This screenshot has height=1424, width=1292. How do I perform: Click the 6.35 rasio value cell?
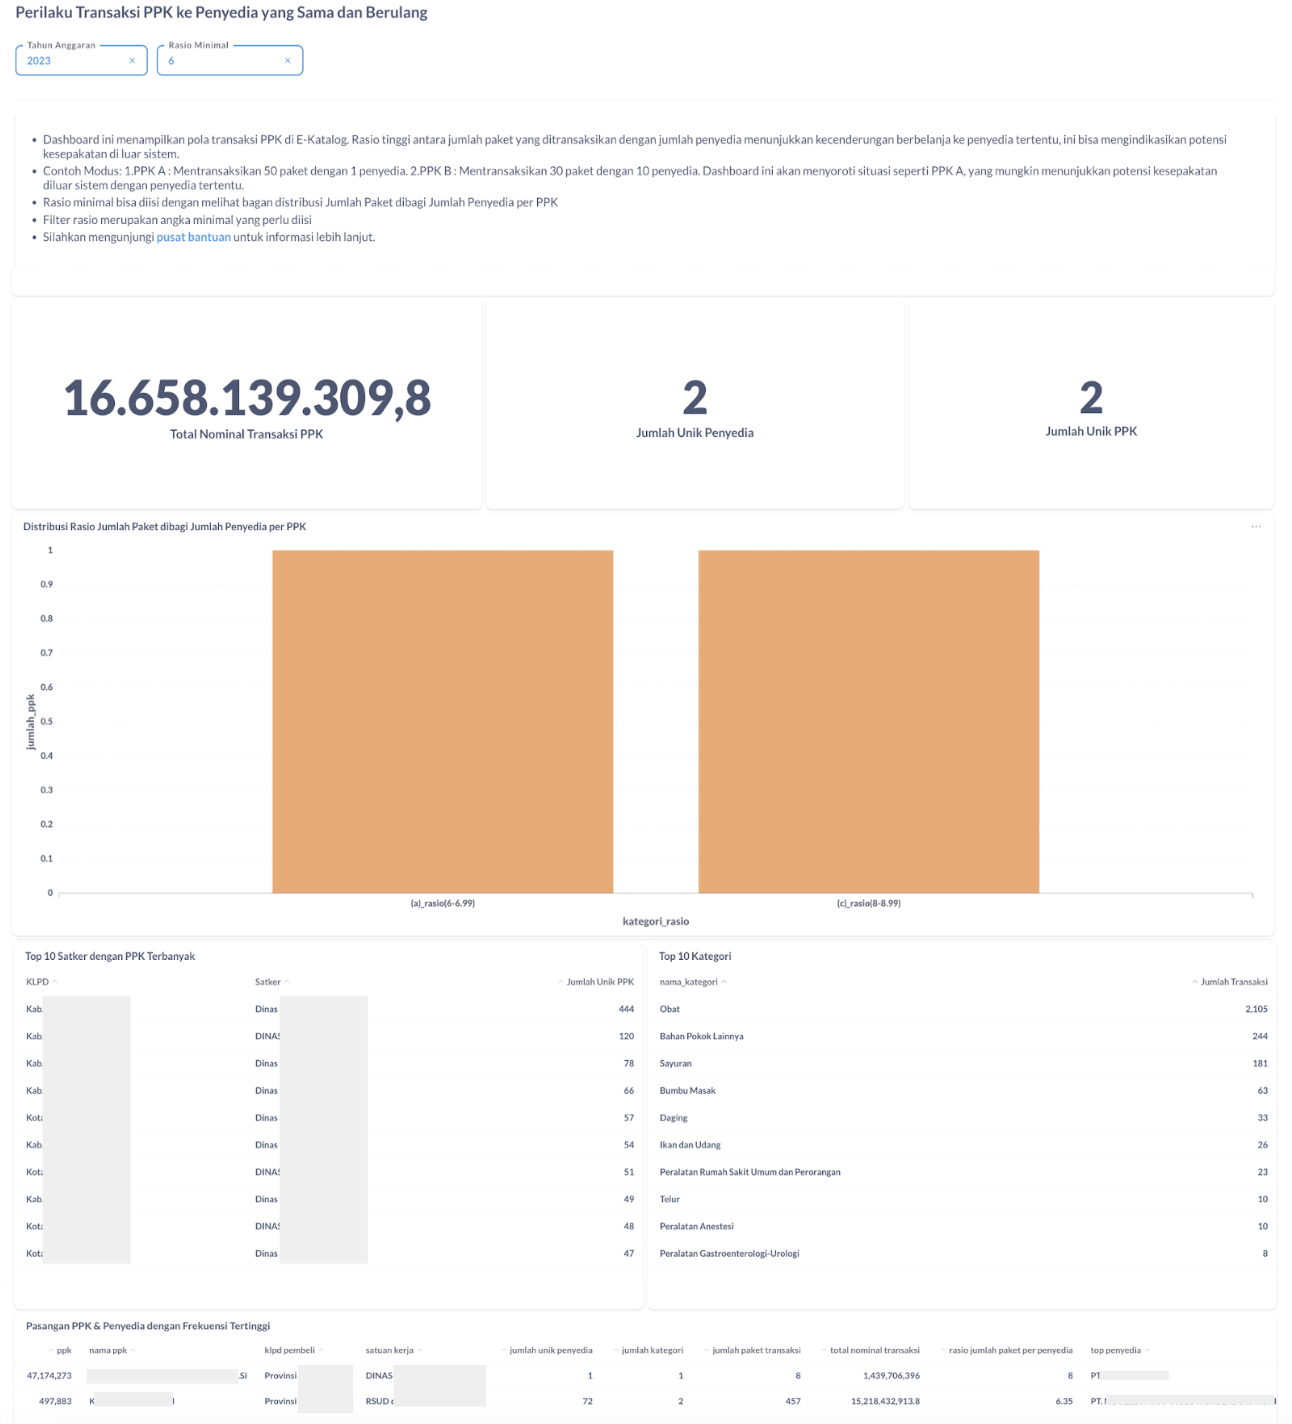coord(1064,1401)
